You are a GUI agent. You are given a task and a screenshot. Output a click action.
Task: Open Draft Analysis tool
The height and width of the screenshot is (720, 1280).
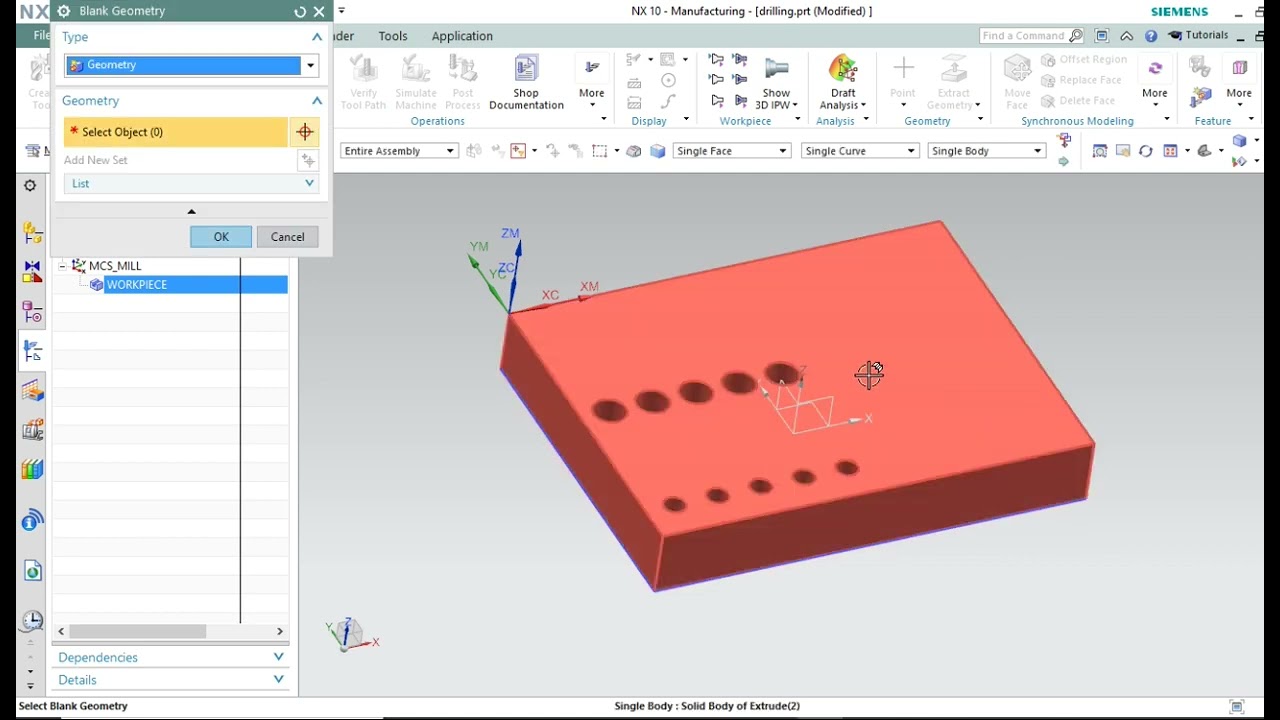843,82
